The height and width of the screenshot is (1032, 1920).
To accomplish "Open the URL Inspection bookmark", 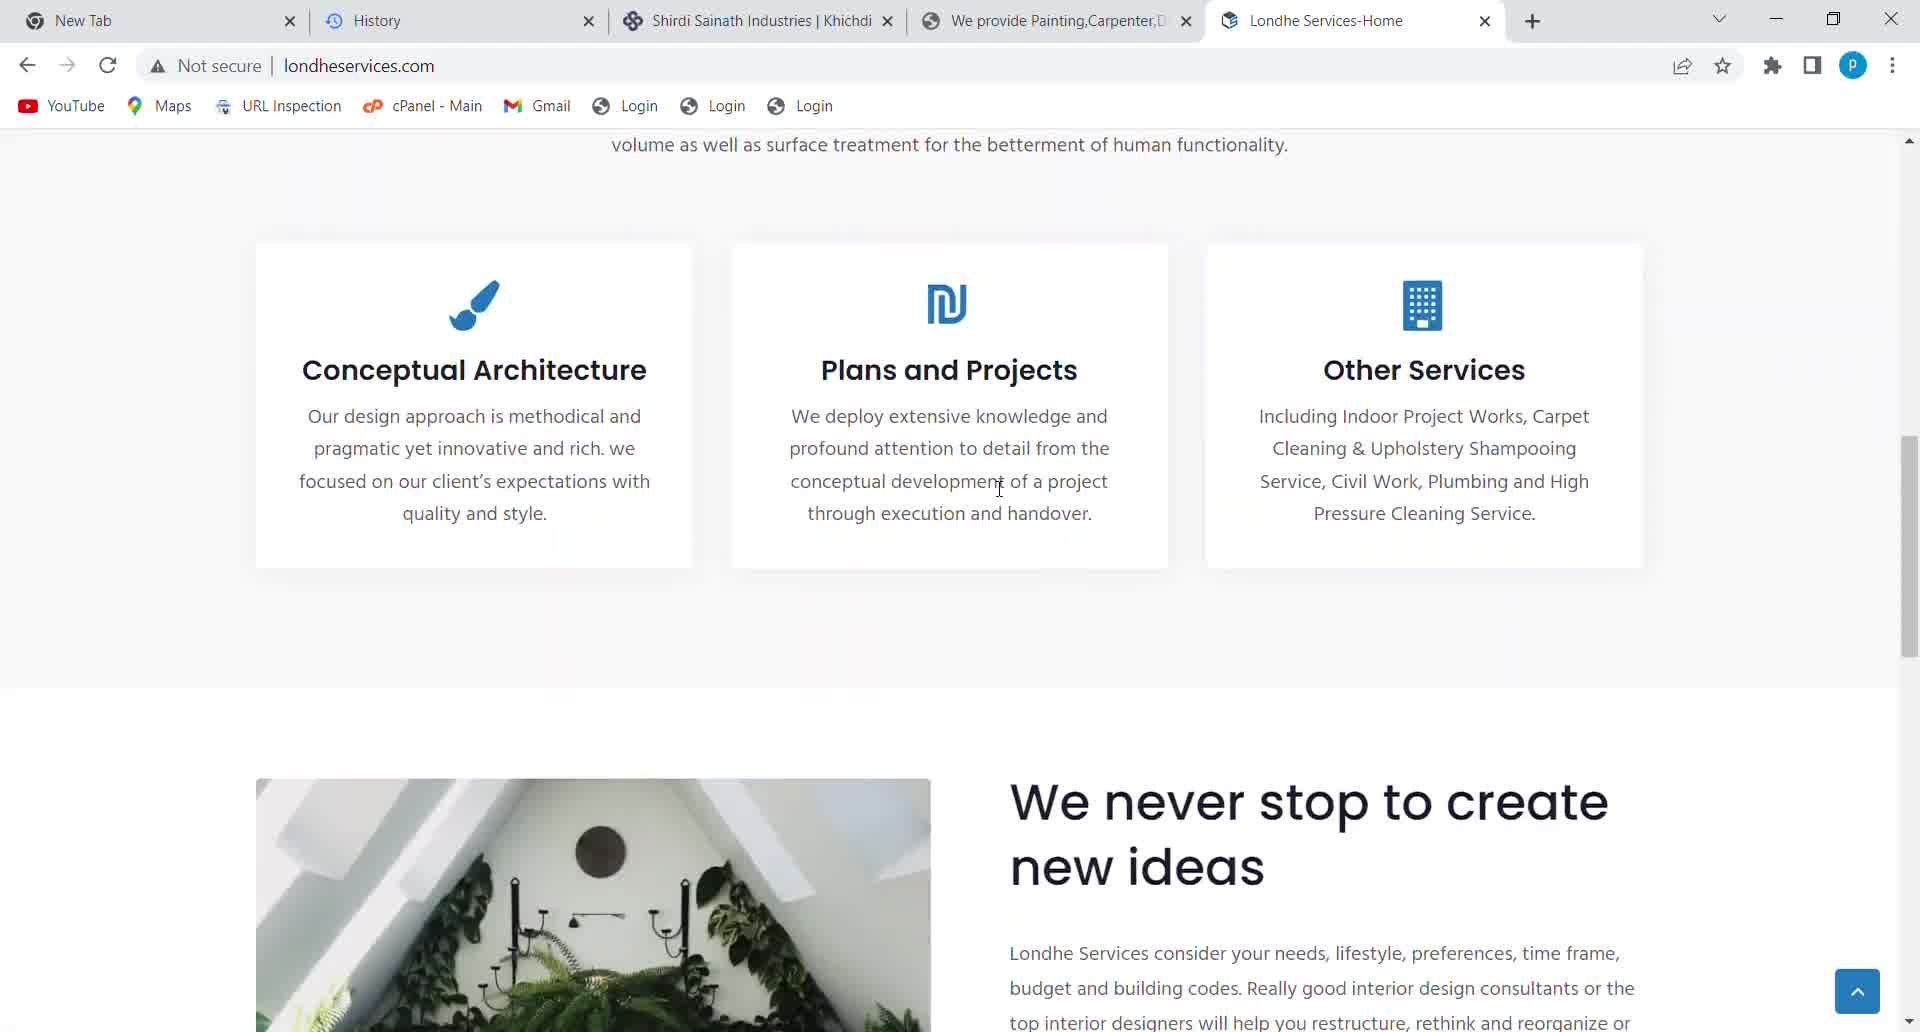I will [278, 106].
